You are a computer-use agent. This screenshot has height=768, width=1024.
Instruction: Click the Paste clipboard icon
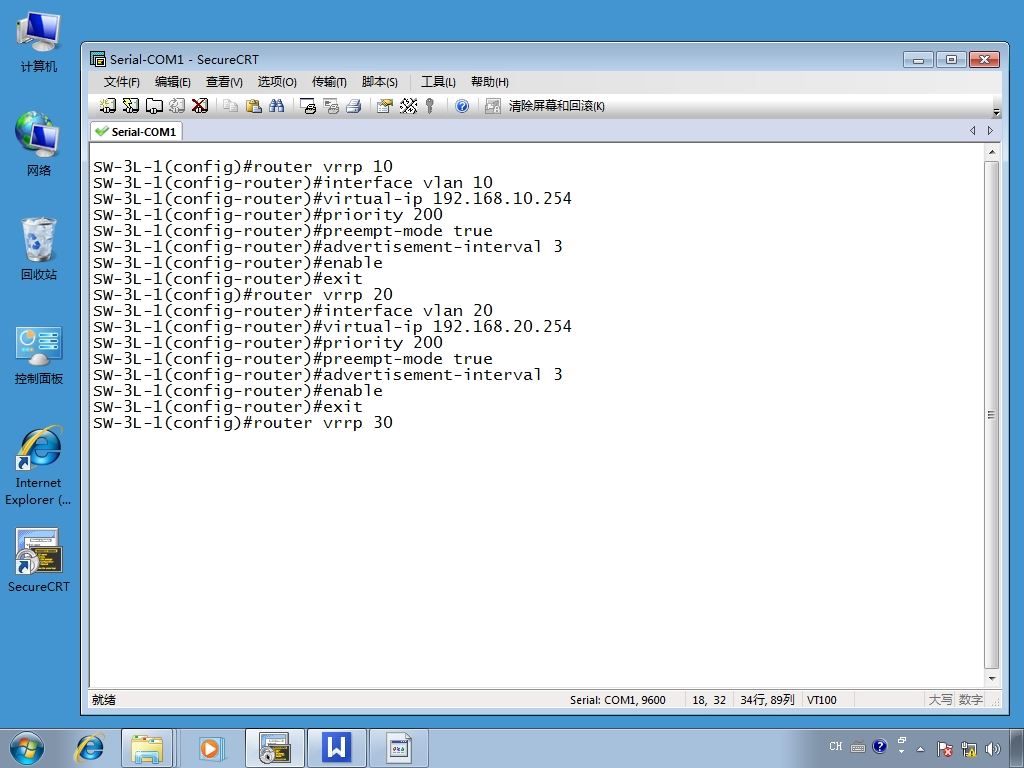tap(253, 106)
